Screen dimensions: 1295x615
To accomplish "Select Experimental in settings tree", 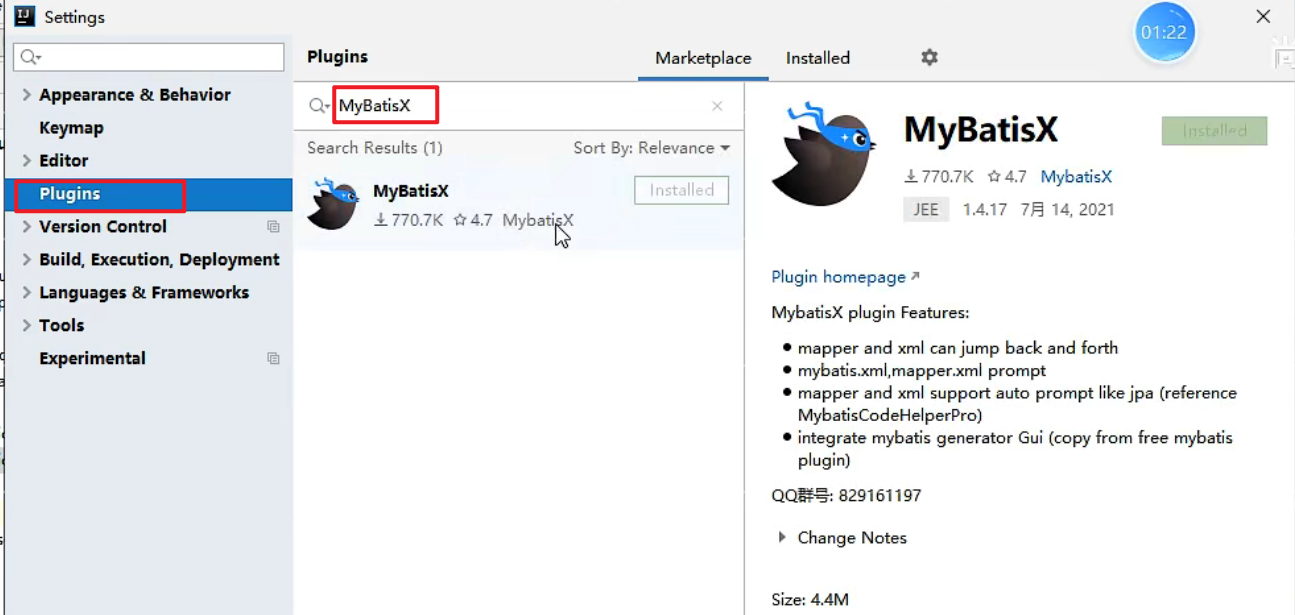I will 92,358.
